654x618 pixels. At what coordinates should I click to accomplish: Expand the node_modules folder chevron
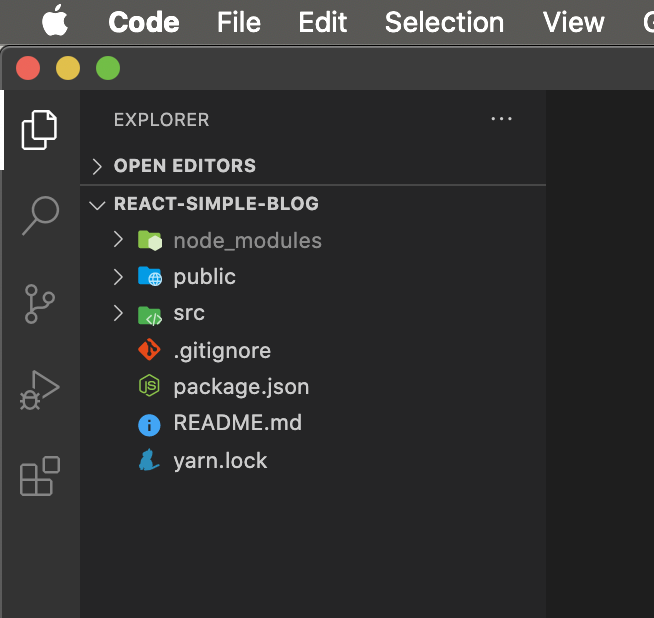(x=118, y=240)
